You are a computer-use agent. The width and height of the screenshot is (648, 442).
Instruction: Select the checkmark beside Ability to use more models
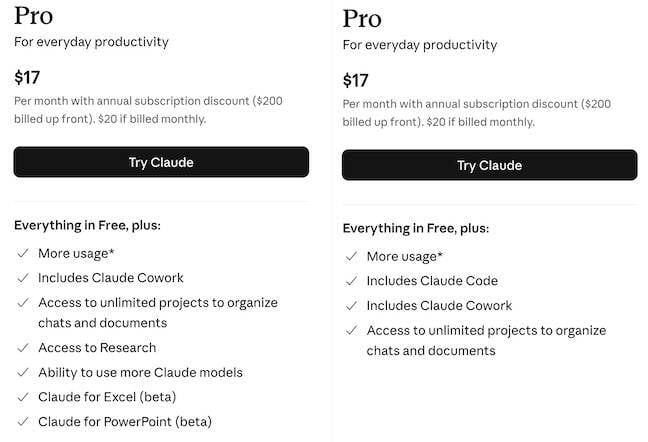22,372
